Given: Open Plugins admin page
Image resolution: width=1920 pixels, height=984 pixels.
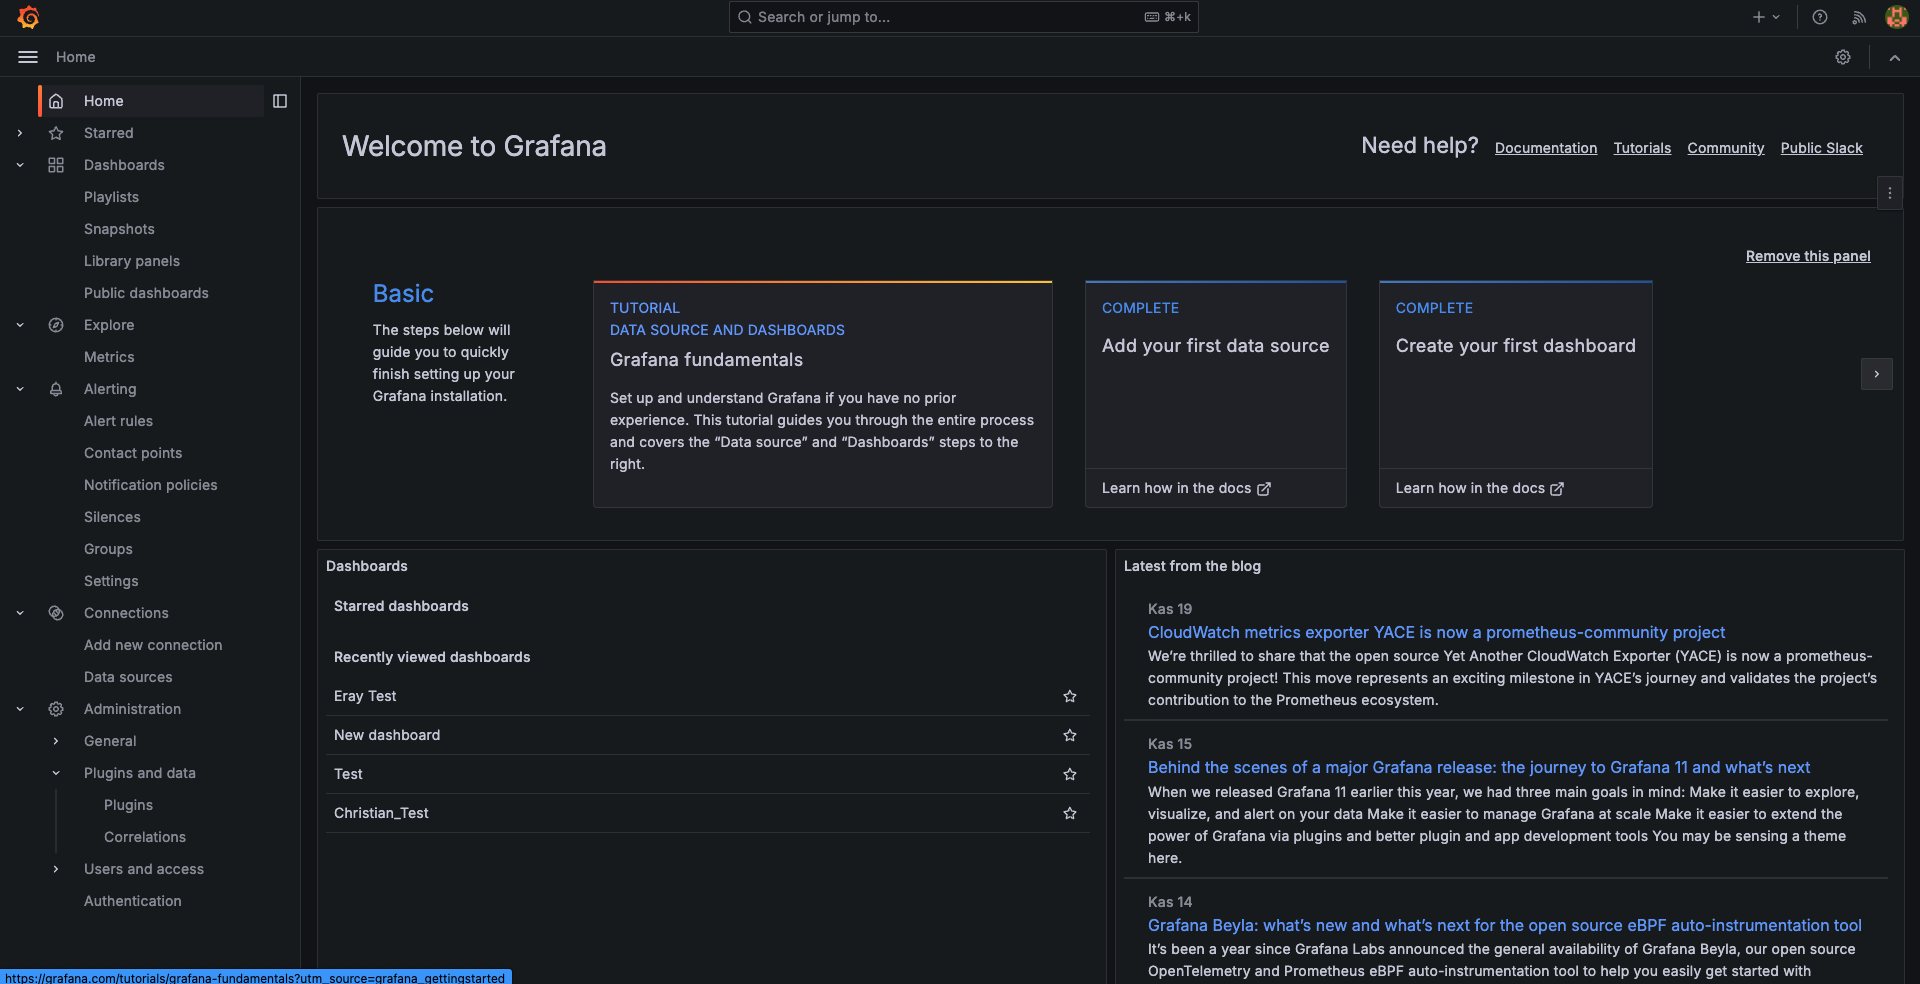Looking at the screenshot, I should pos(128,805).
